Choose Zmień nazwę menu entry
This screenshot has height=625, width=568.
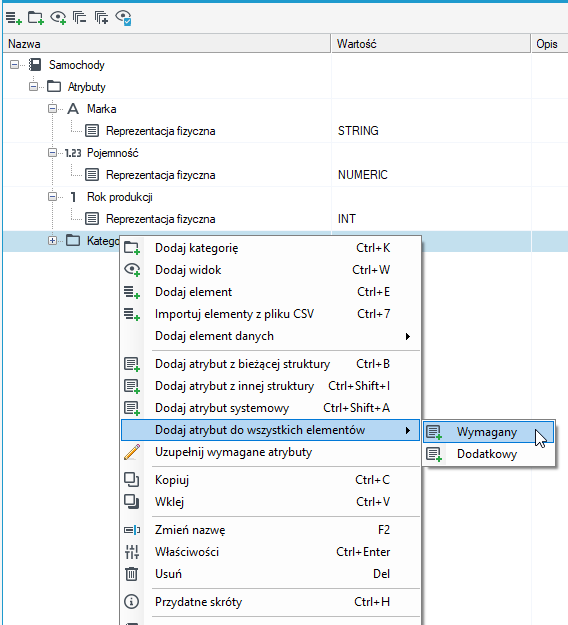coord(271,530)
